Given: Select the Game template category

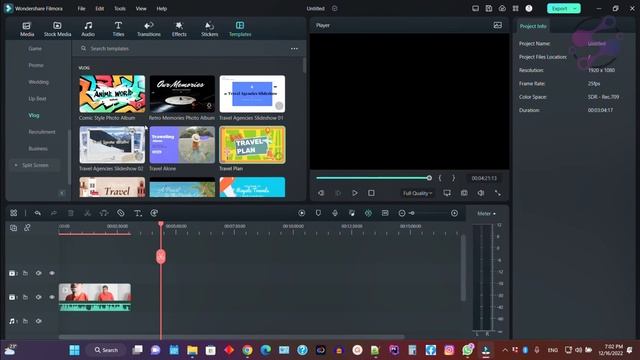Looking at the screenshot, I should point(35,49).
